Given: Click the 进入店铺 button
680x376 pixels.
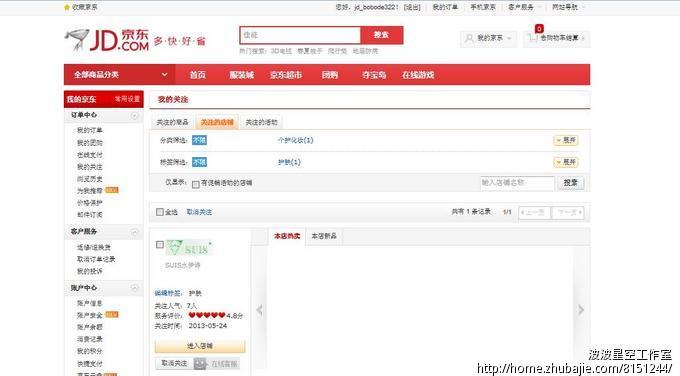Looking at the screenshot, I should click(x=200, y=346).
